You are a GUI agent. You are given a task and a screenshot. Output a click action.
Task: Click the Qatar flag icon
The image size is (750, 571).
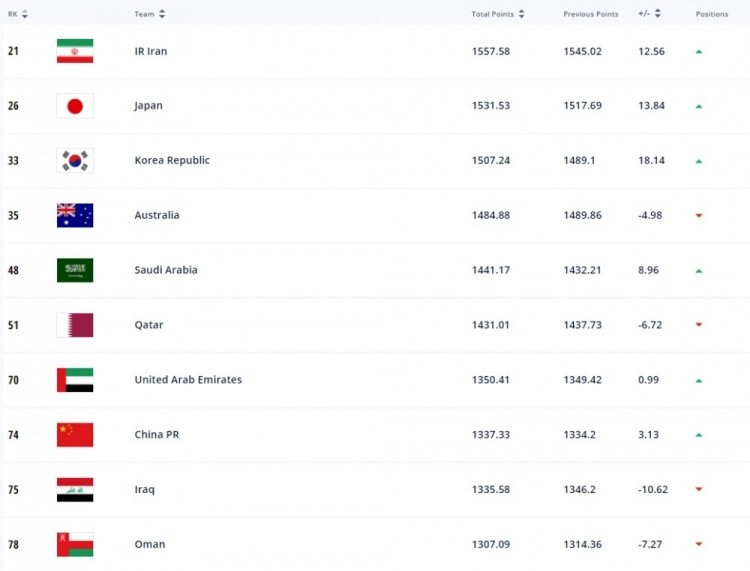point(75,325)
